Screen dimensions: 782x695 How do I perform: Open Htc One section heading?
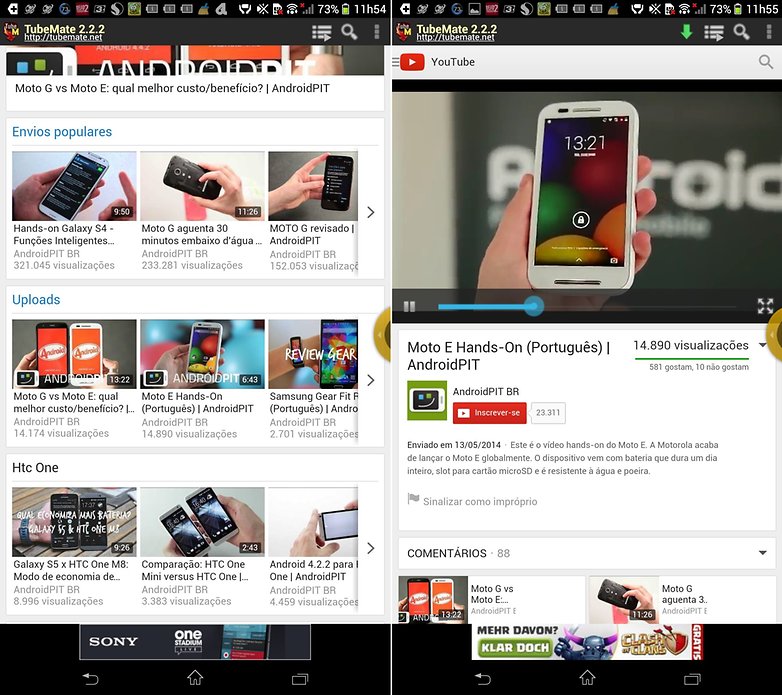35,468
